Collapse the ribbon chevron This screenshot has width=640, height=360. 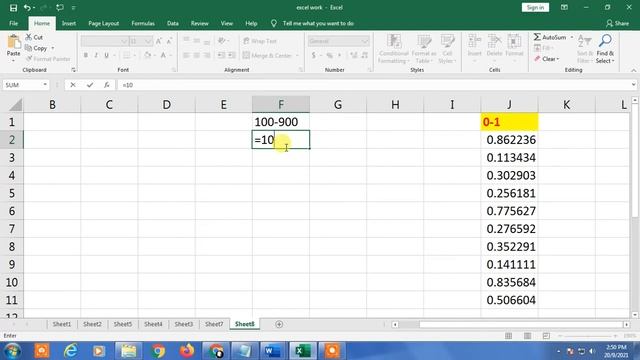[x=633, y=70]
